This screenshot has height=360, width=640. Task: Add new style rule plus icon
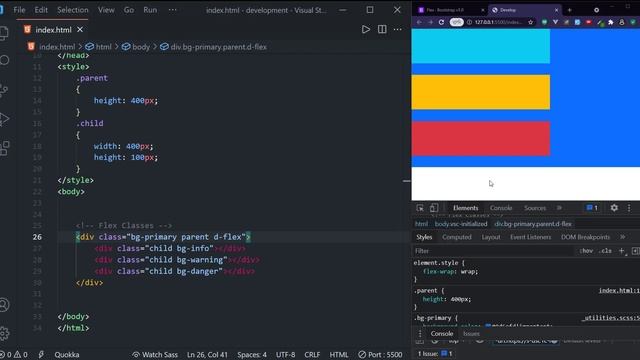pos(621,251)
